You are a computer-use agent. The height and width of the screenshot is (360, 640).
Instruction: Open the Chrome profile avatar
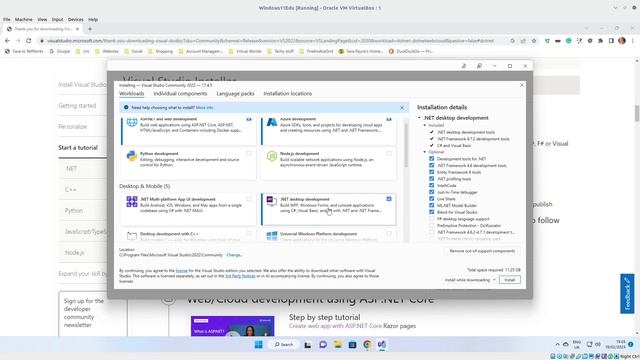tap(622, 41)
